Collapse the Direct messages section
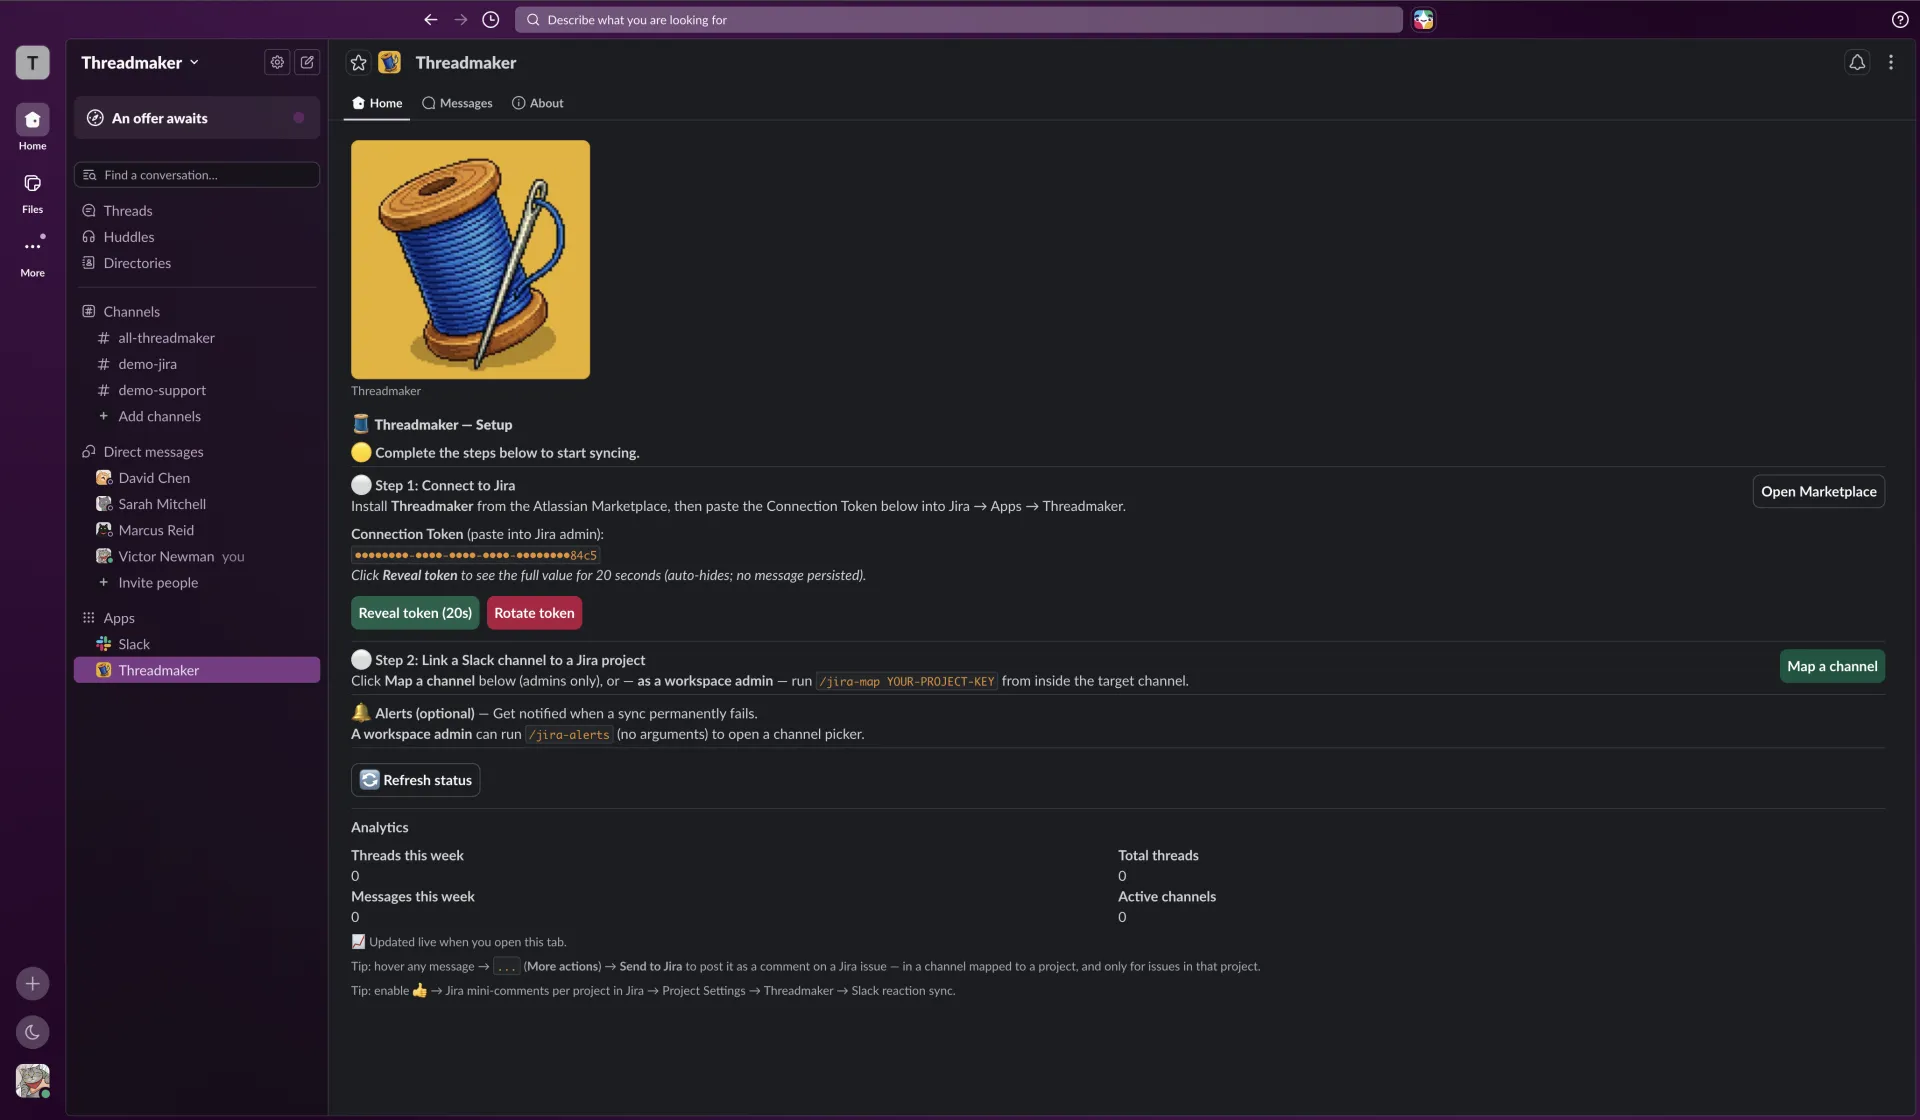1920x1120 pixels. coord(153,451)
